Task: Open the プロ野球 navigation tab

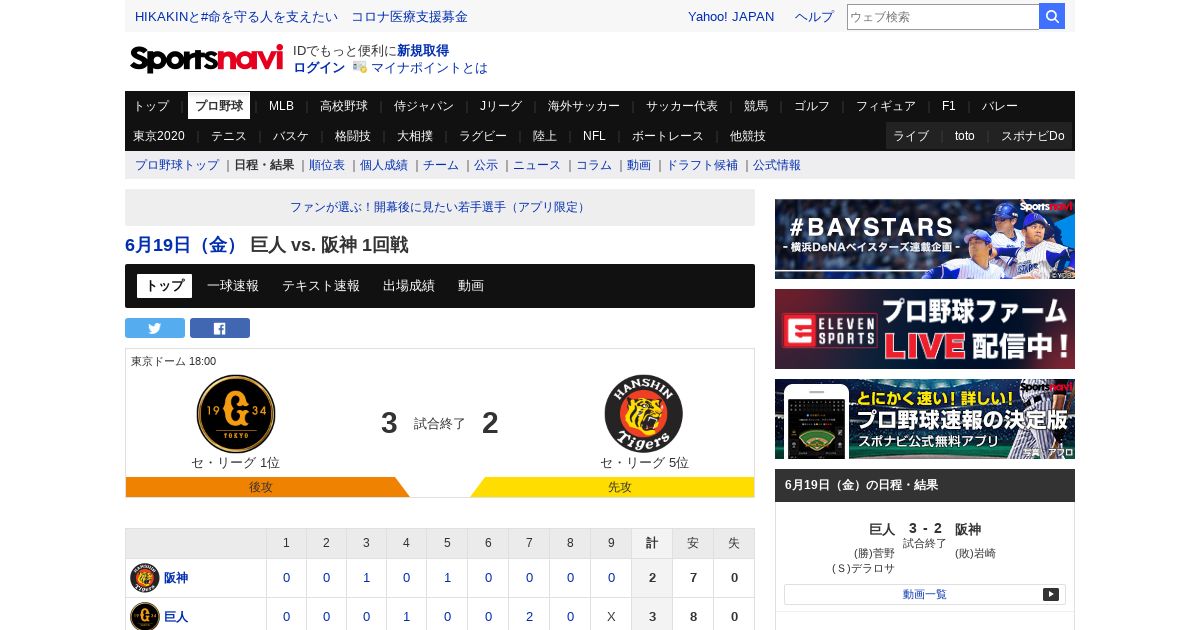Action: tap(219, 106)
